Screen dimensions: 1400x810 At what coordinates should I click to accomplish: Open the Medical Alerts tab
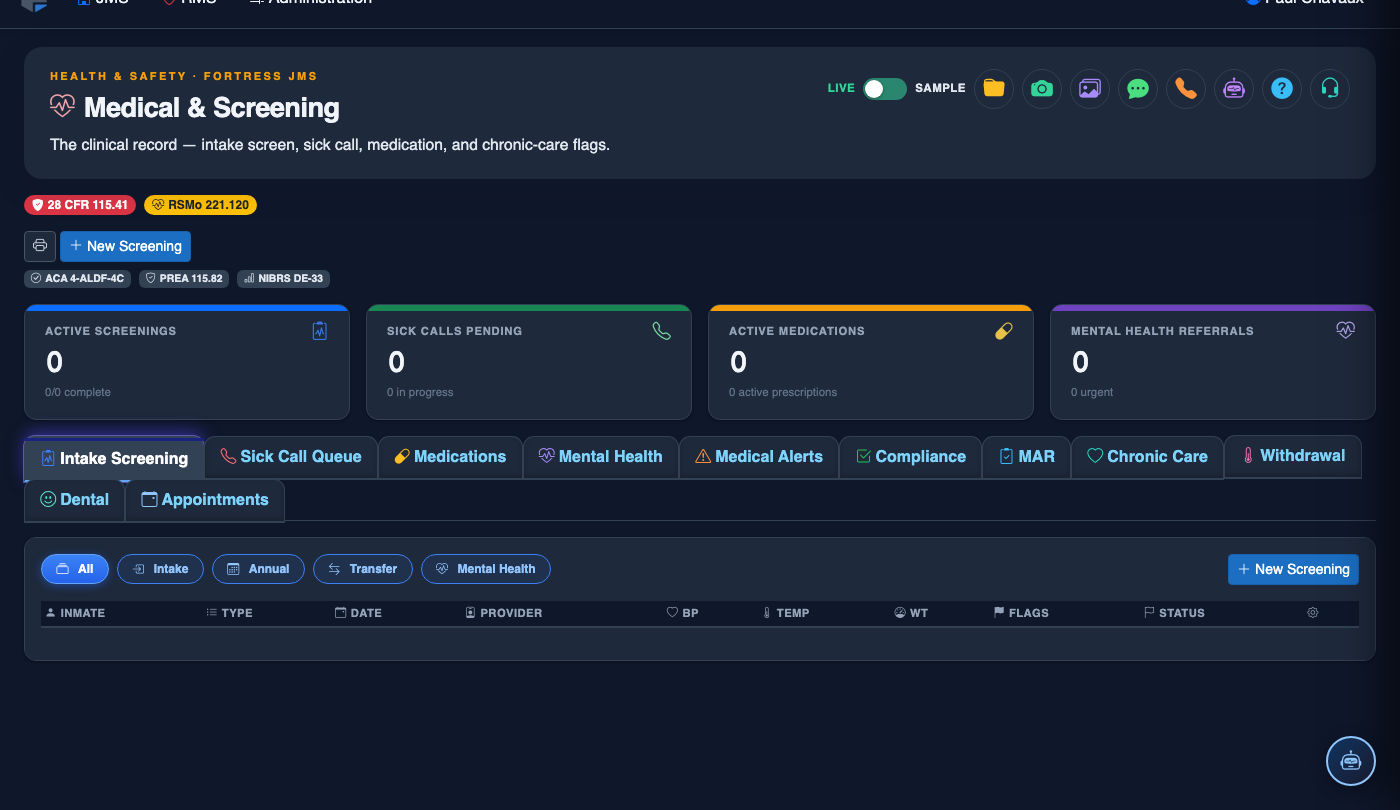point(759,457)
